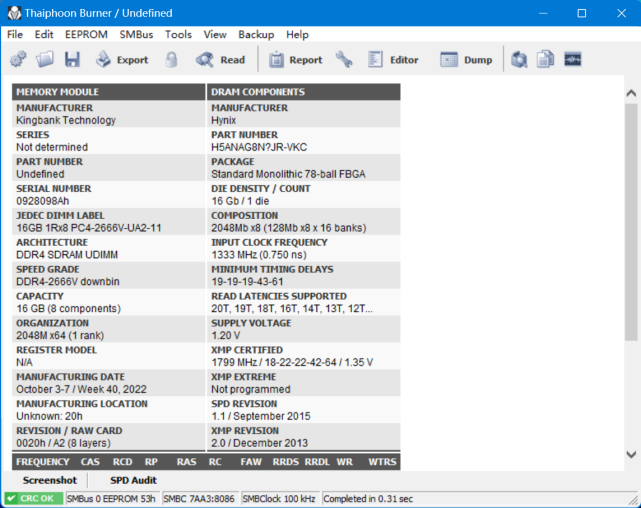Click the CRC OK status indicator
Screen dimensions: 641x508
[34, 499]
